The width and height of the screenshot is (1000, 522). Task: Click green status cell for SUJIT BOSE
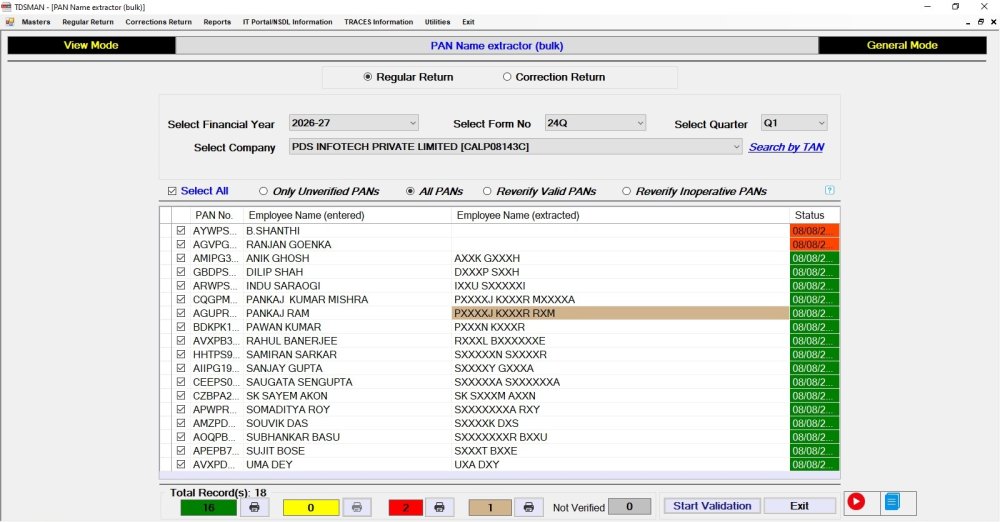tap(814, 451)
